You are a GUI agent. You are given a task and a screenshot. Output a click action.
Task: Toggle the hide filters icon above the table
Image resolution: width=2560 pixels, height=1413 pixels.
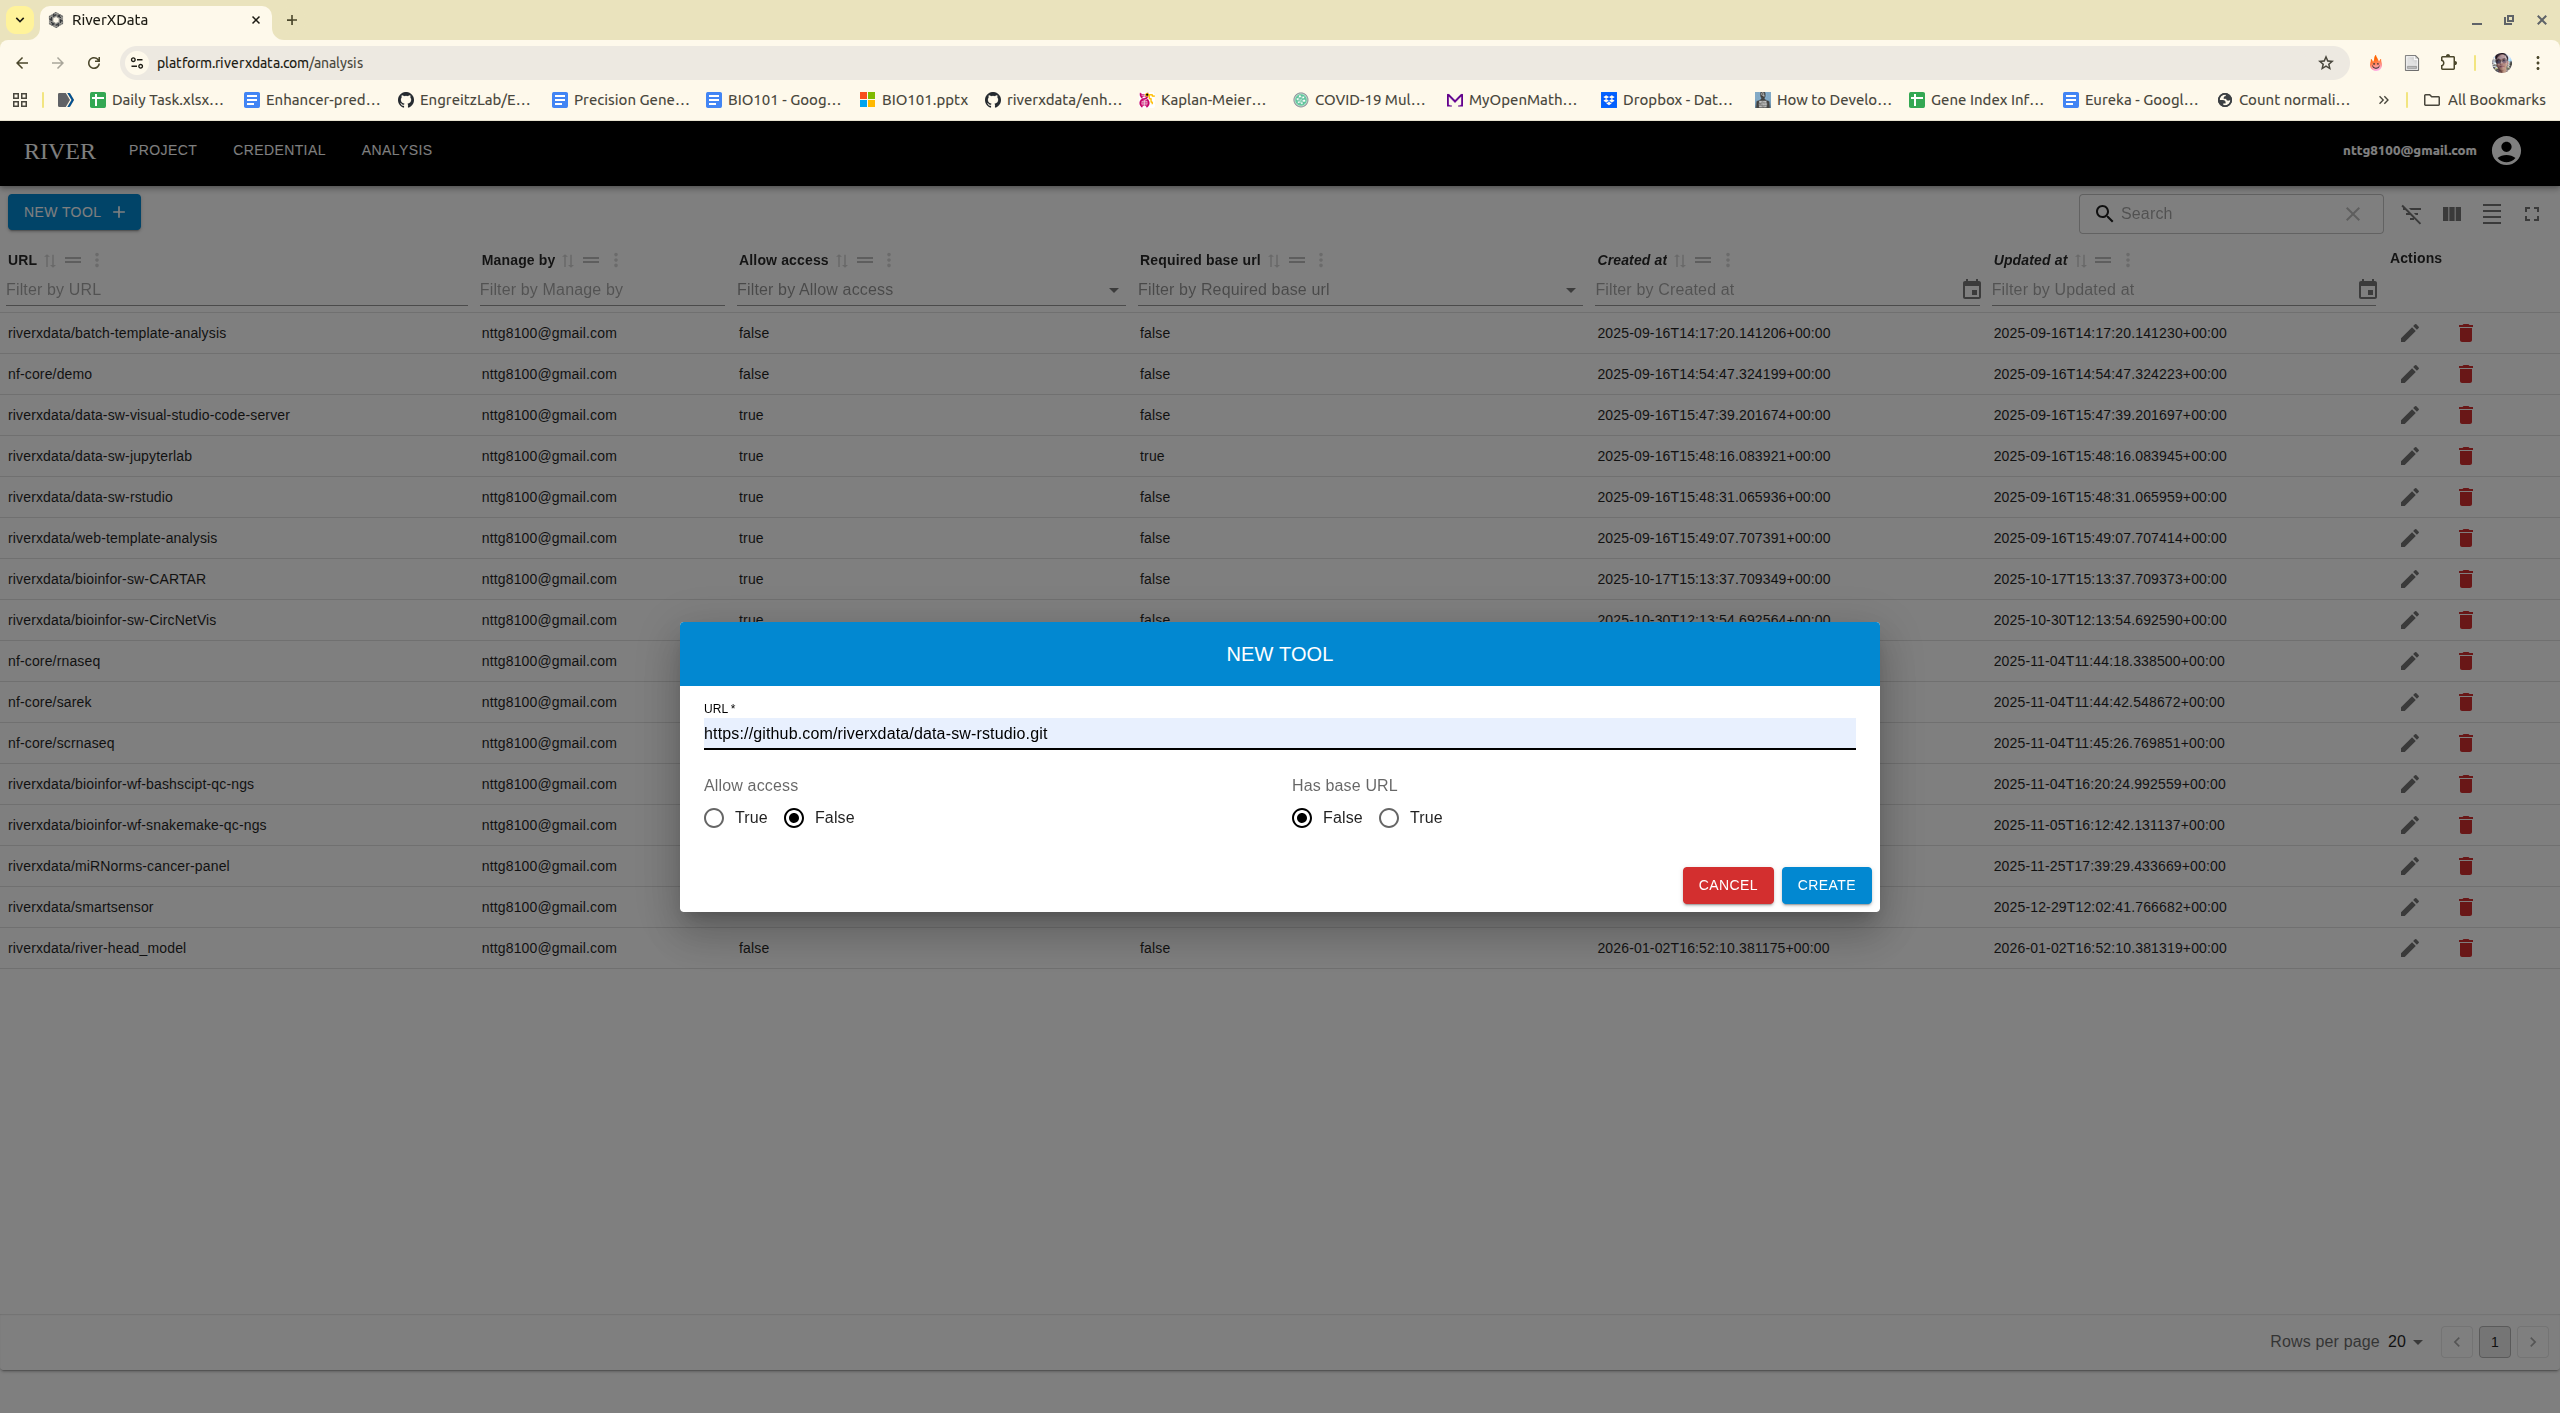(x=2412, y=213)
